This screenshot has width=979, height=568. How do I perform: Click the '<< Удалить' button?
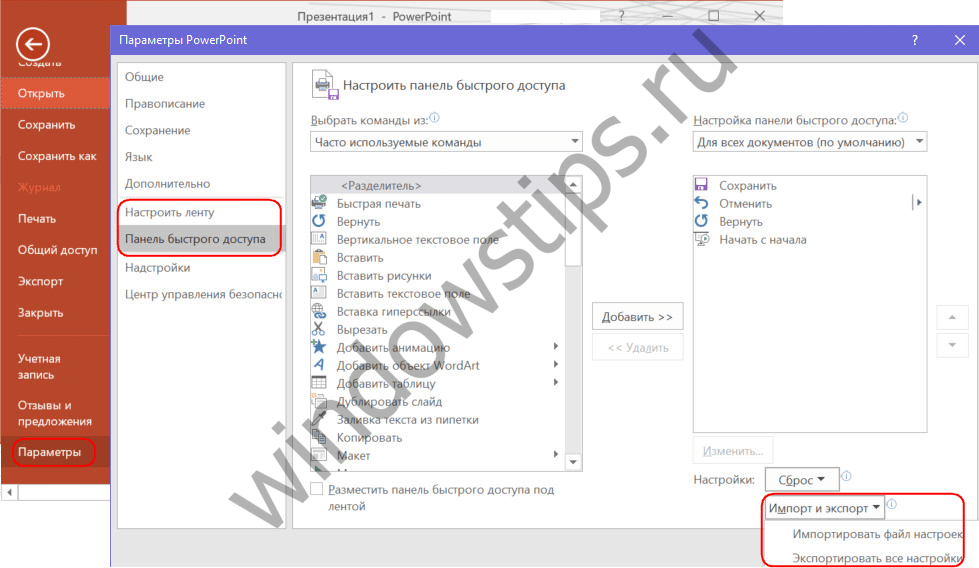(637, 347)
